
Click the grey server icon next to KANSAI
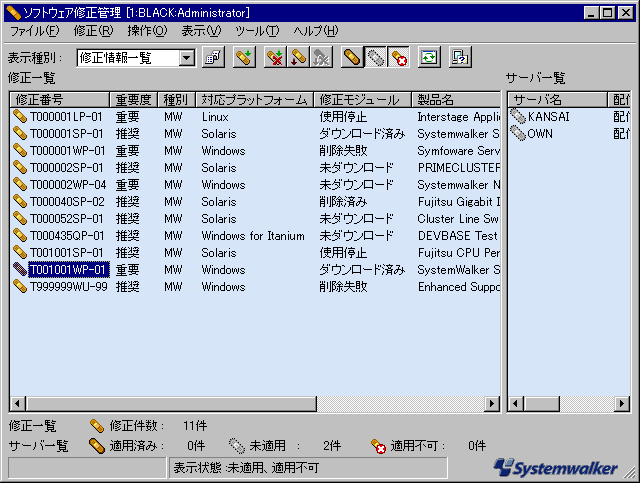pyautogui.click(x=518, y=117)
